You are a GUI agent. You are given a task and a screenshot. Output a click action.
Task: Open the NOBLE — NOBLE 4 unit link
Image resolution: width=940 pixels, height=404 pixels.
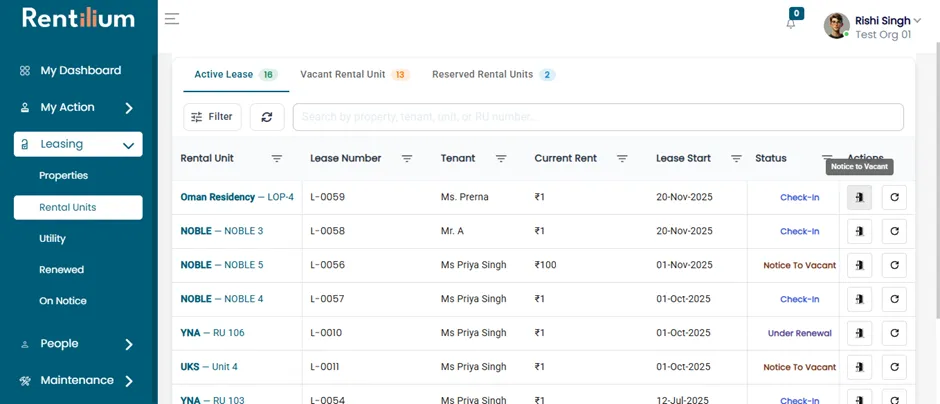222,299
